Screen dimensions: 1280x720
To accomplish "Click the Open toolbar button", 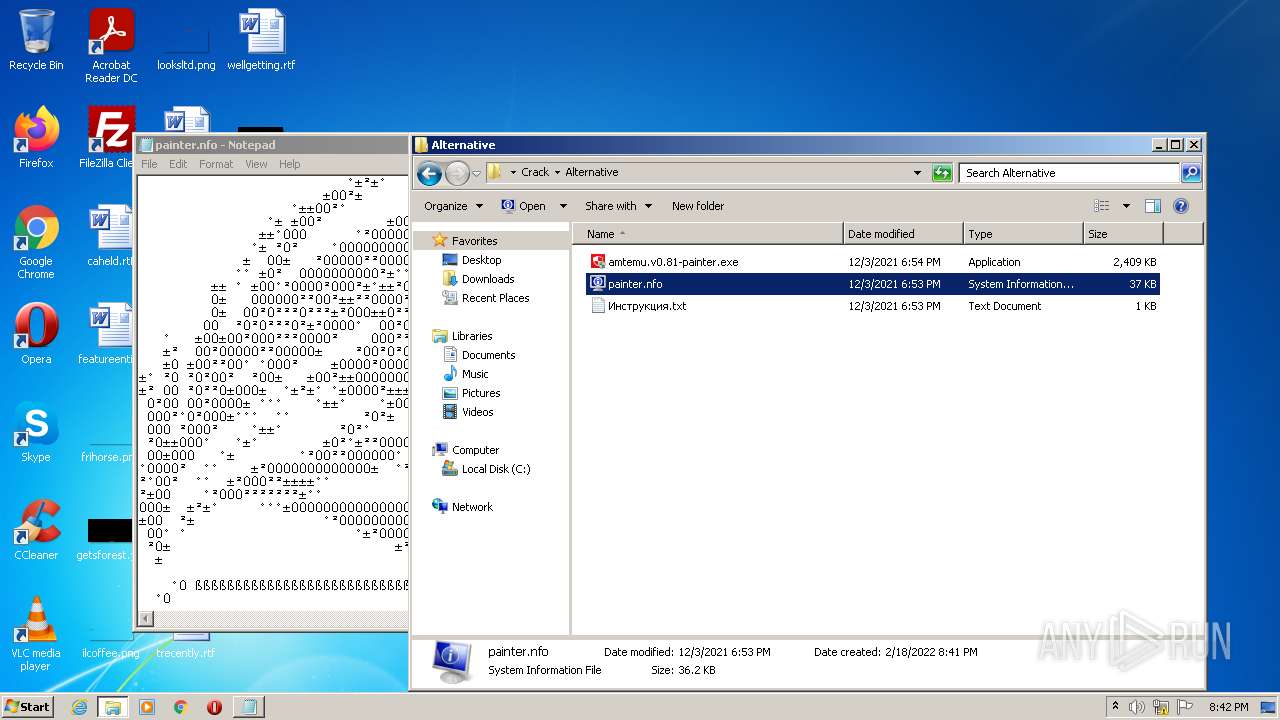I will click(523, 206).
